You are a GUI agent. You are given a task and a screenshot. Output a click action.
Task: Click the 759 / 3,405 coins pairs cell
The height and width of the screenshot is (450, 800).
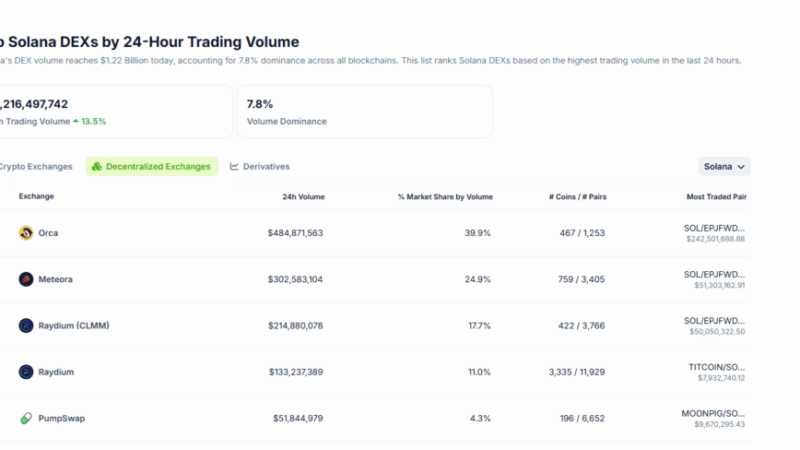click(581, 279)
